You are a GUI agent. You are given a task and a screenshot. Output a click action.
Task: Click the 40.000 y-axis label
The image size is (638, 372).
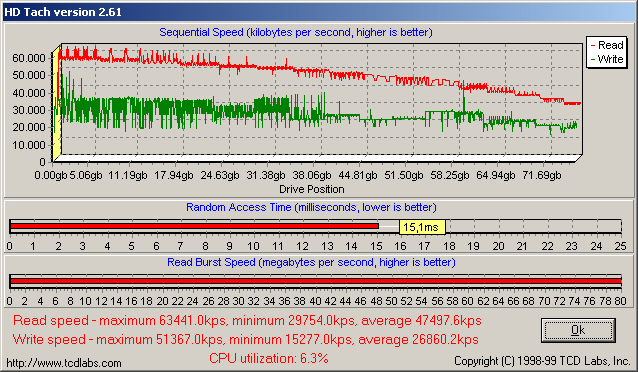[x=28, y=93]
